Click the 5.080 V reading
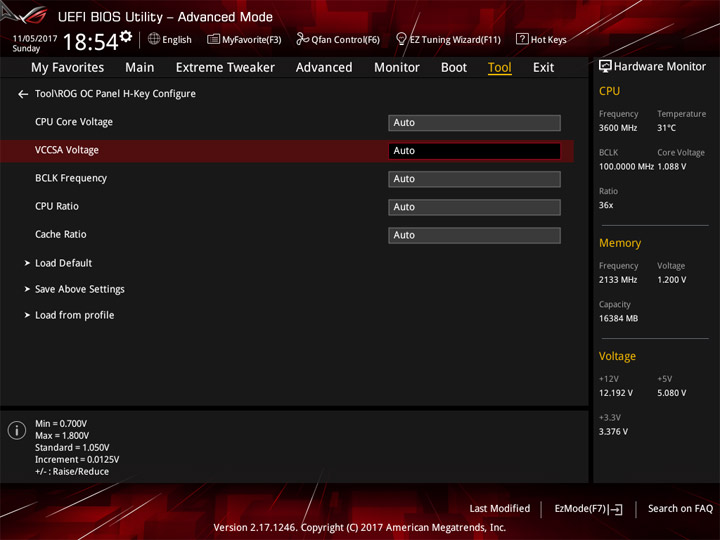 672,393
